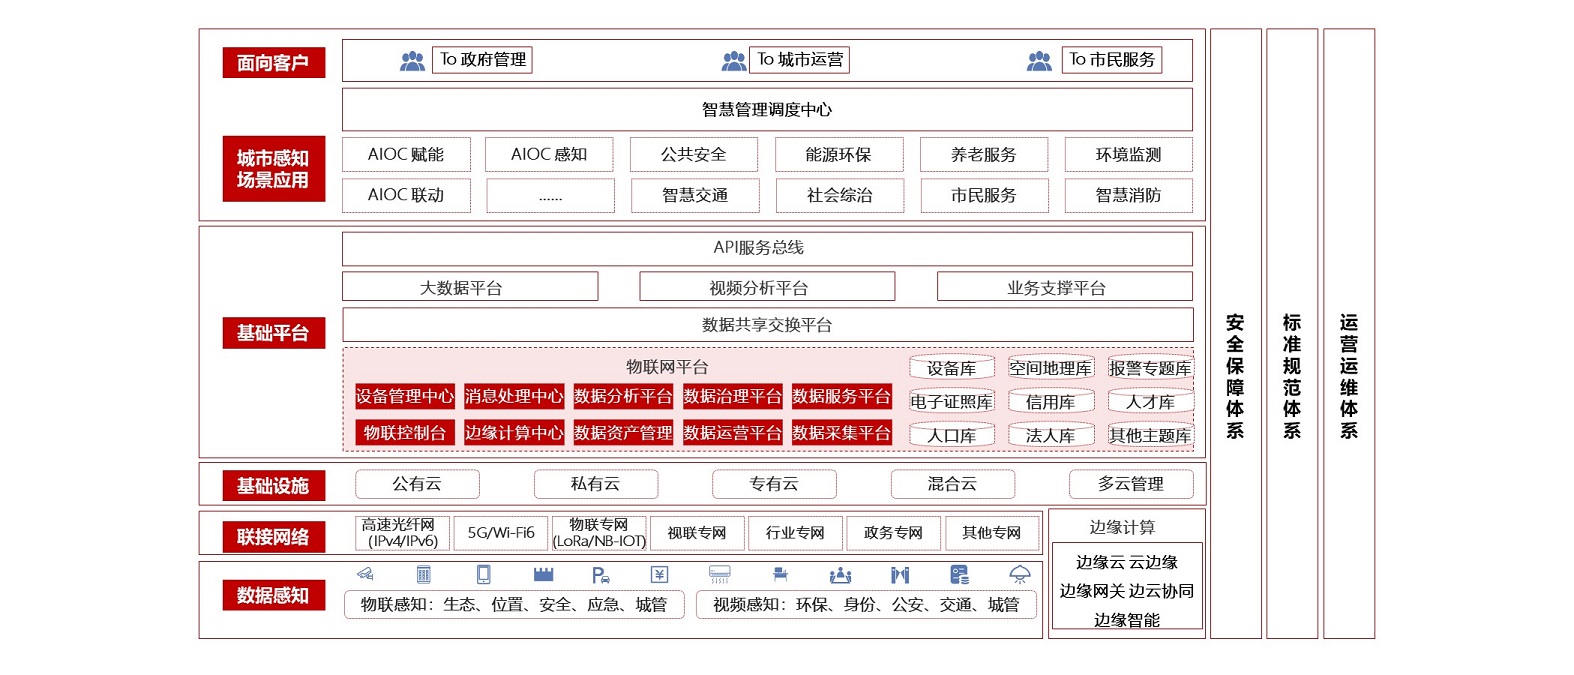Click the people icon beside To 市民服务

tap(1039, 61)
